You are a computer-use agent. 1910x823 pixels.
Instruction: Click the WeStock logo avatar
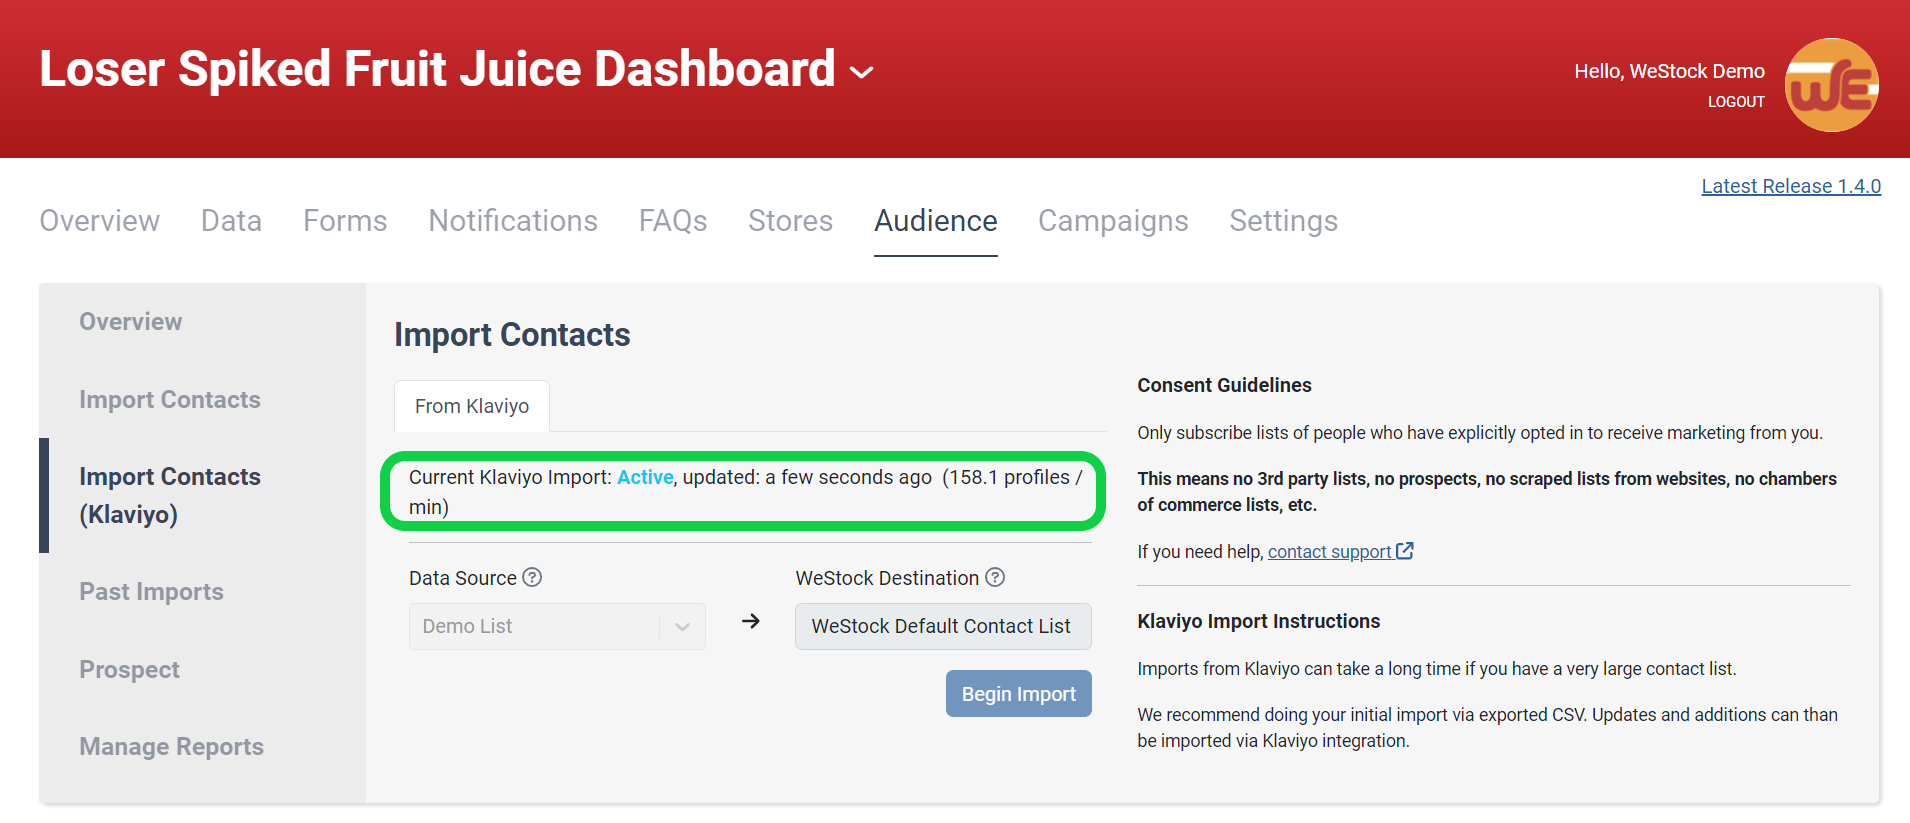pyautogui.click(x=1831, y=85)
